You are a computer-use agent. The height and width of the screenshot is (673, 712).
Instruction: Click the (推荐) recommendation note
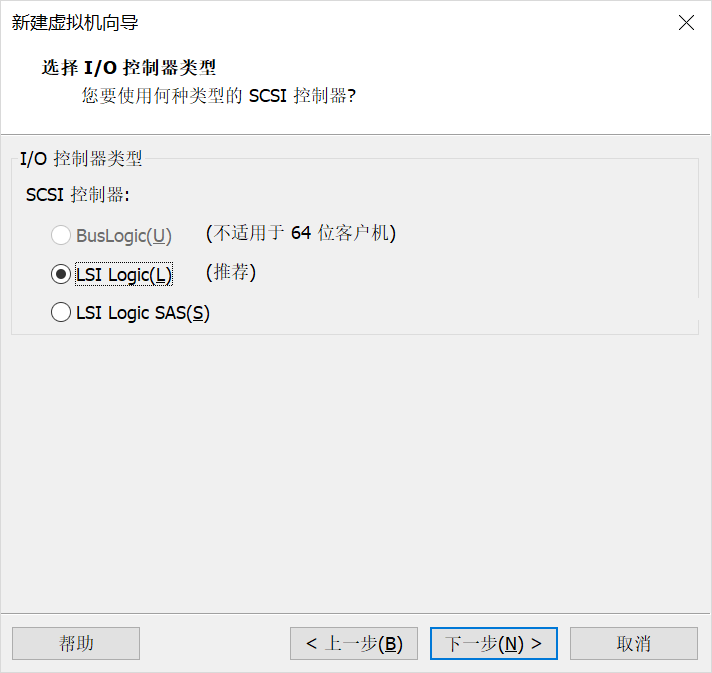(x=231, y=272)
